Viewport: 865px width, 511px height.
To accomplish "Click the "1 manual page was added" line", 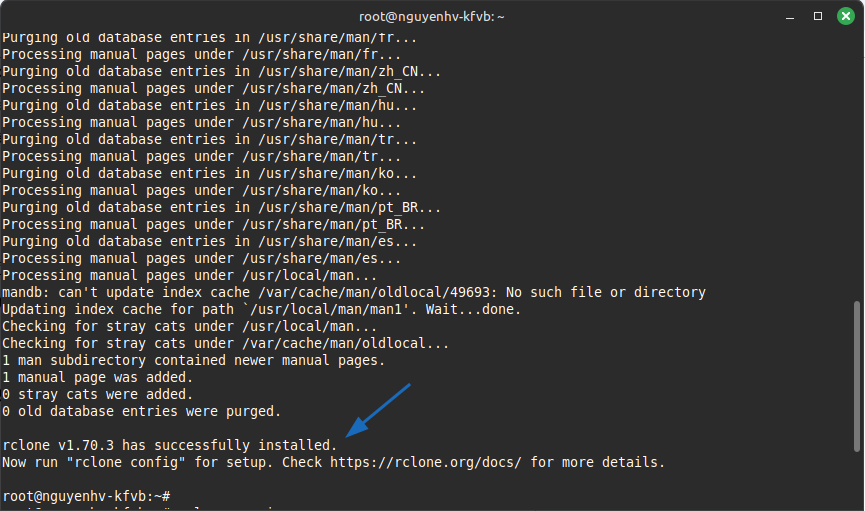I will (x=97, y=377).
